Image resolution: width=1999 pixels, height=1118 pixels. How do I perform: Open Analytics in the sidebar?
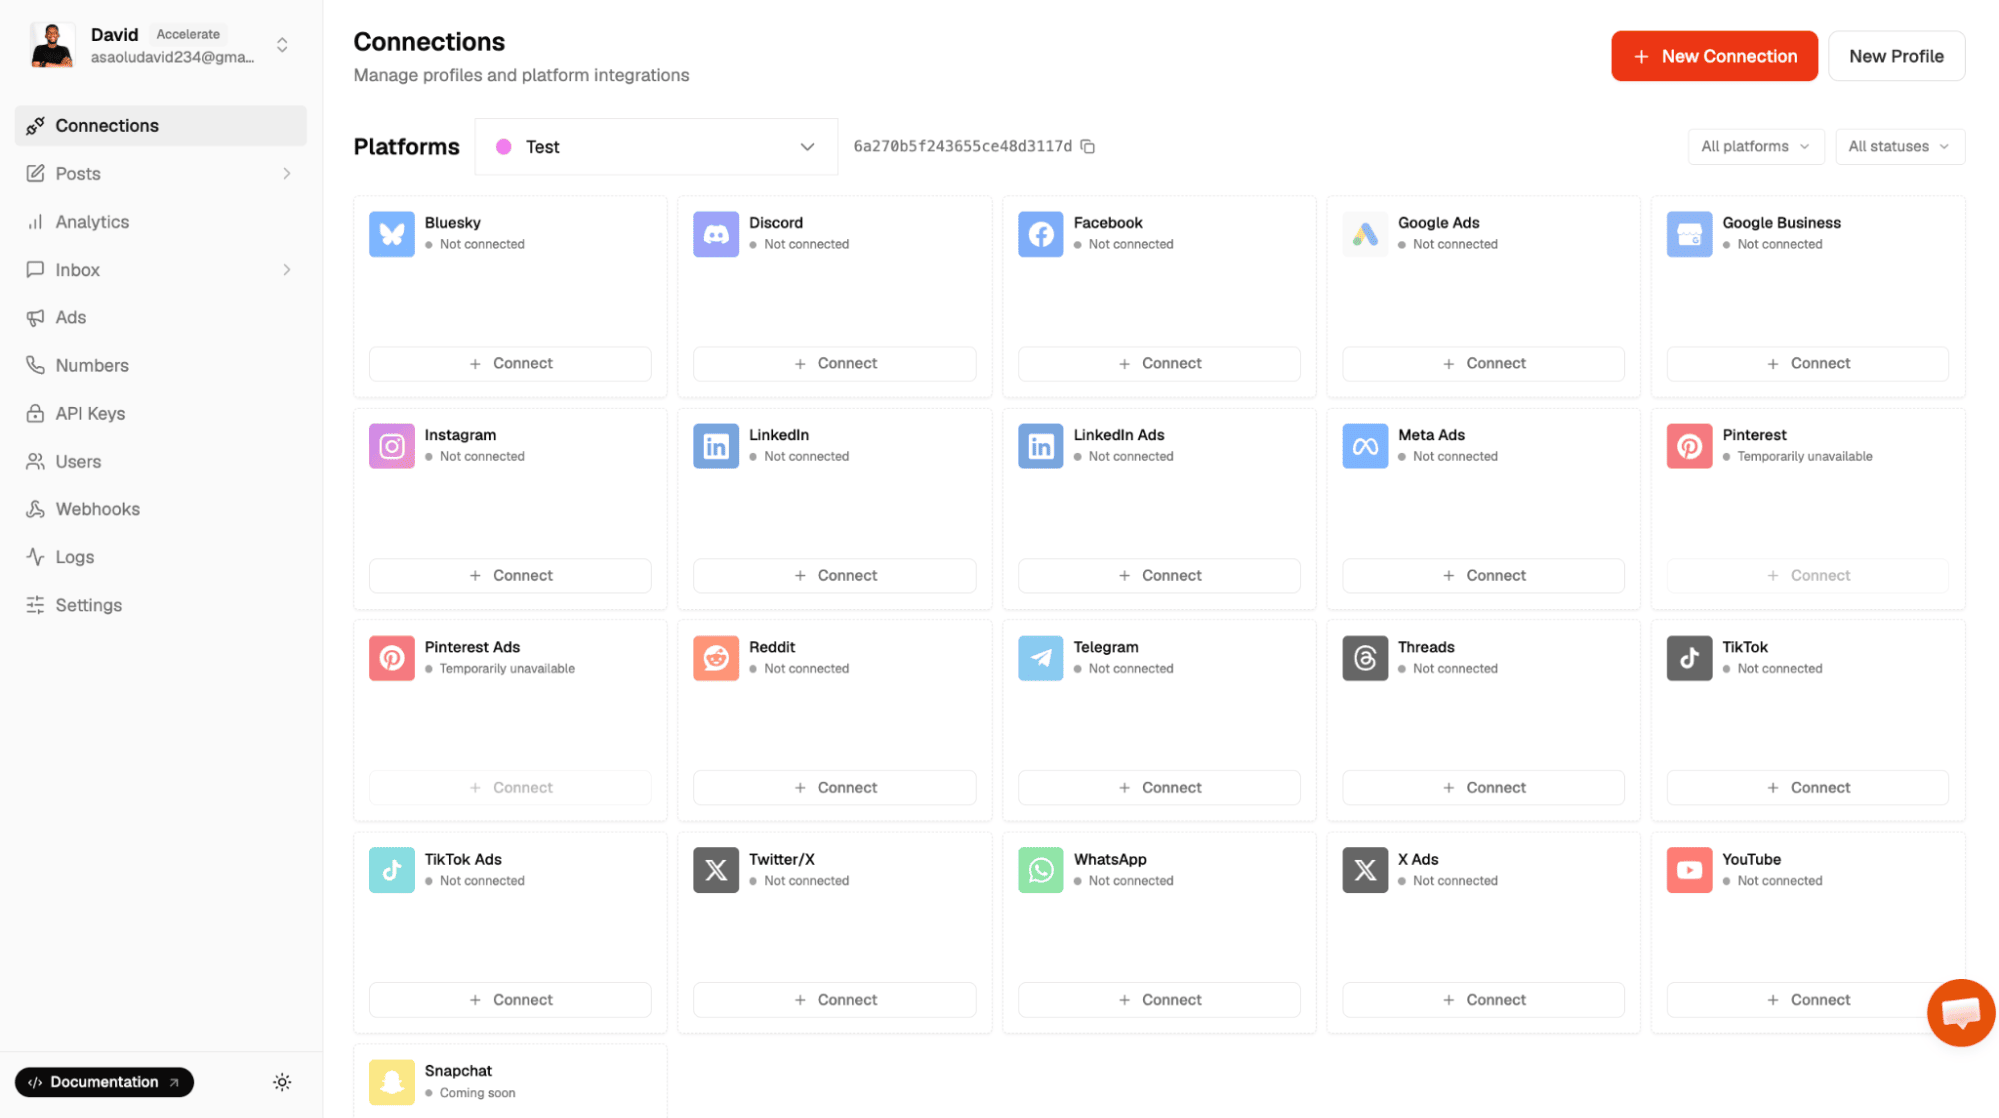(x=160, y=222)
